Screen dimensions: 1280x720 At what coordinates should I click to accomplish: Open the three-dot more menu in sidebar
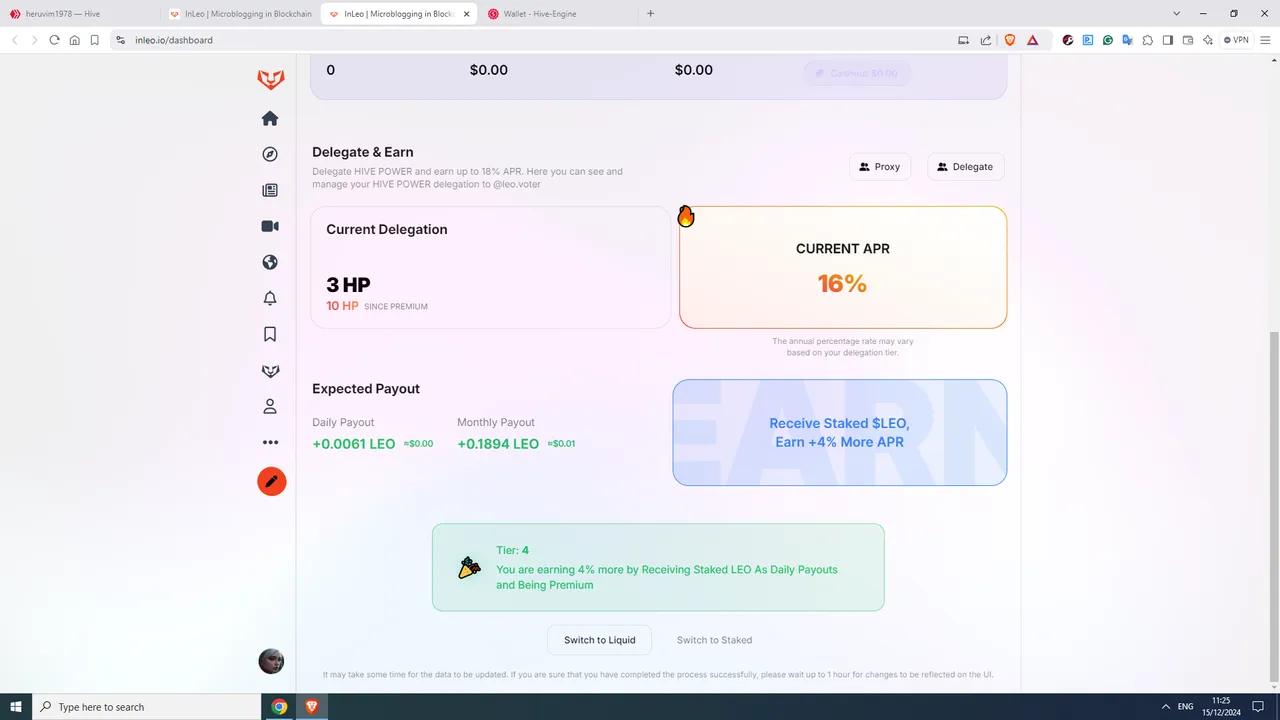(x=270, y=442)
